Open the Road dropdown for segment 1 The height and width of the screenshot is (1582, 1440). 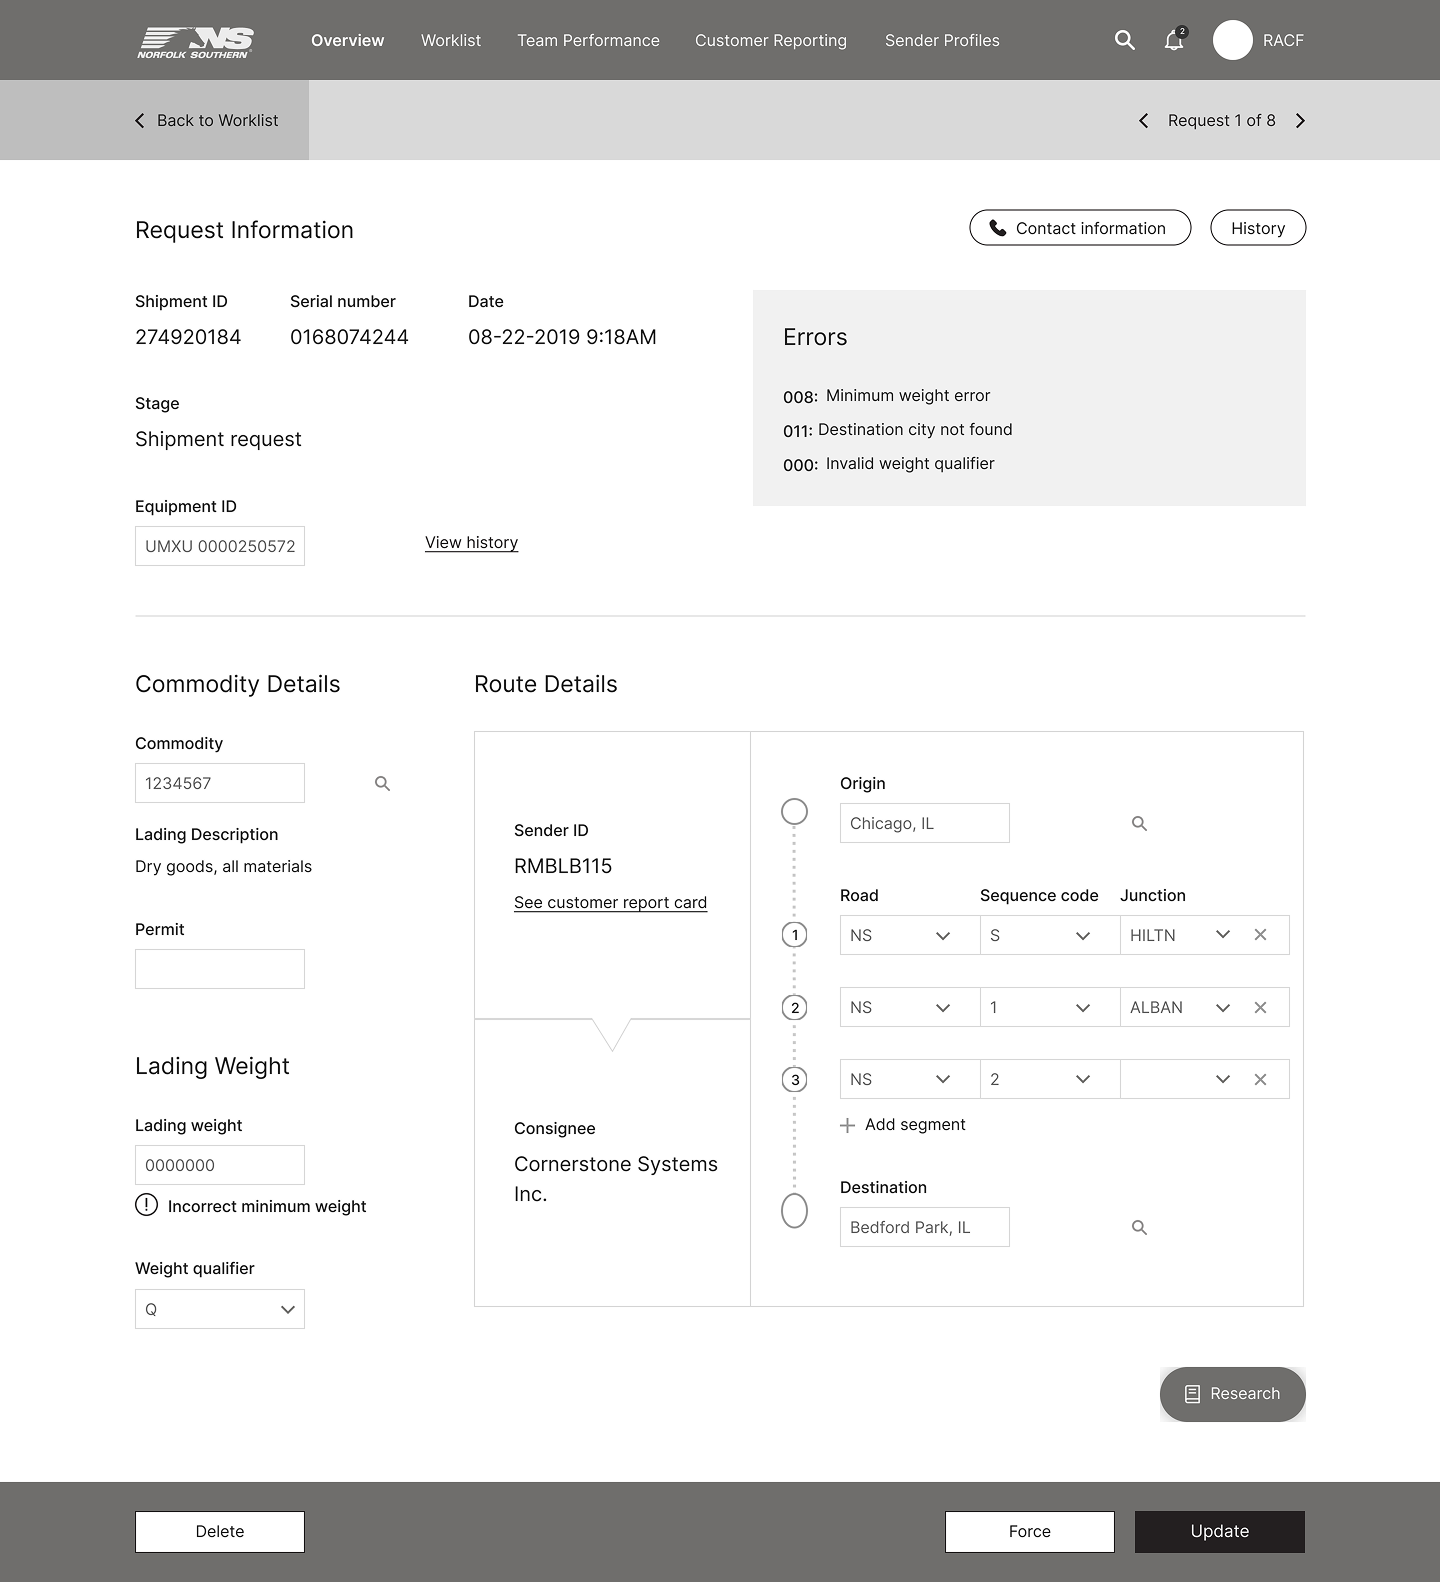tap(910, 935)
